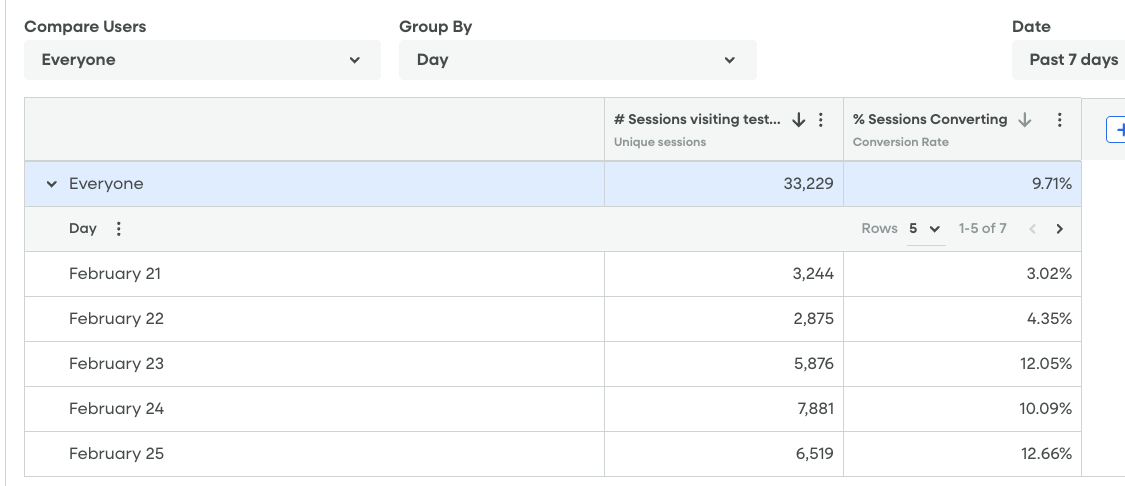This screenshot has width=1125, height=486.
Task: Select the February 21 row
Action: point(115,274)
